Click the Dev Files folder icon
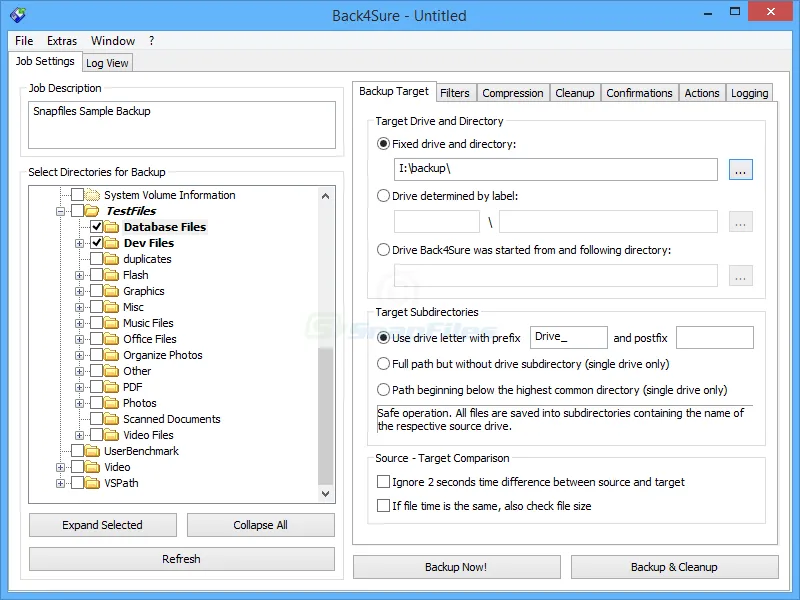Screen dimensions: 800x600 pos(111,243)
